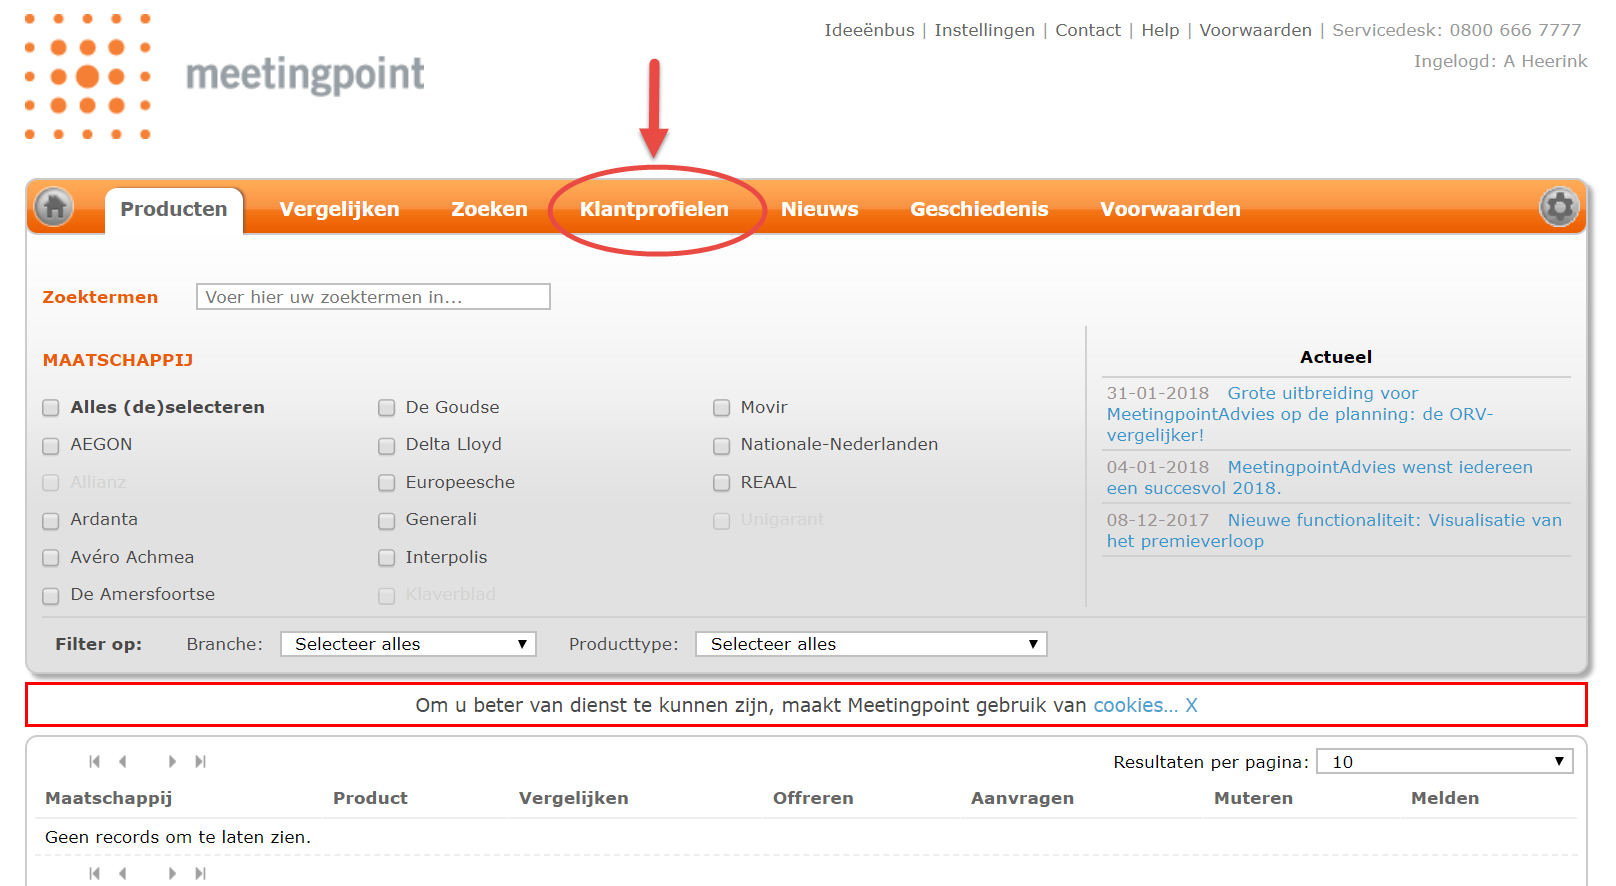The image size is (1616, 886).
Task: Go to next page in top pager
Action: pyautogui.click(x=172, y=762)
